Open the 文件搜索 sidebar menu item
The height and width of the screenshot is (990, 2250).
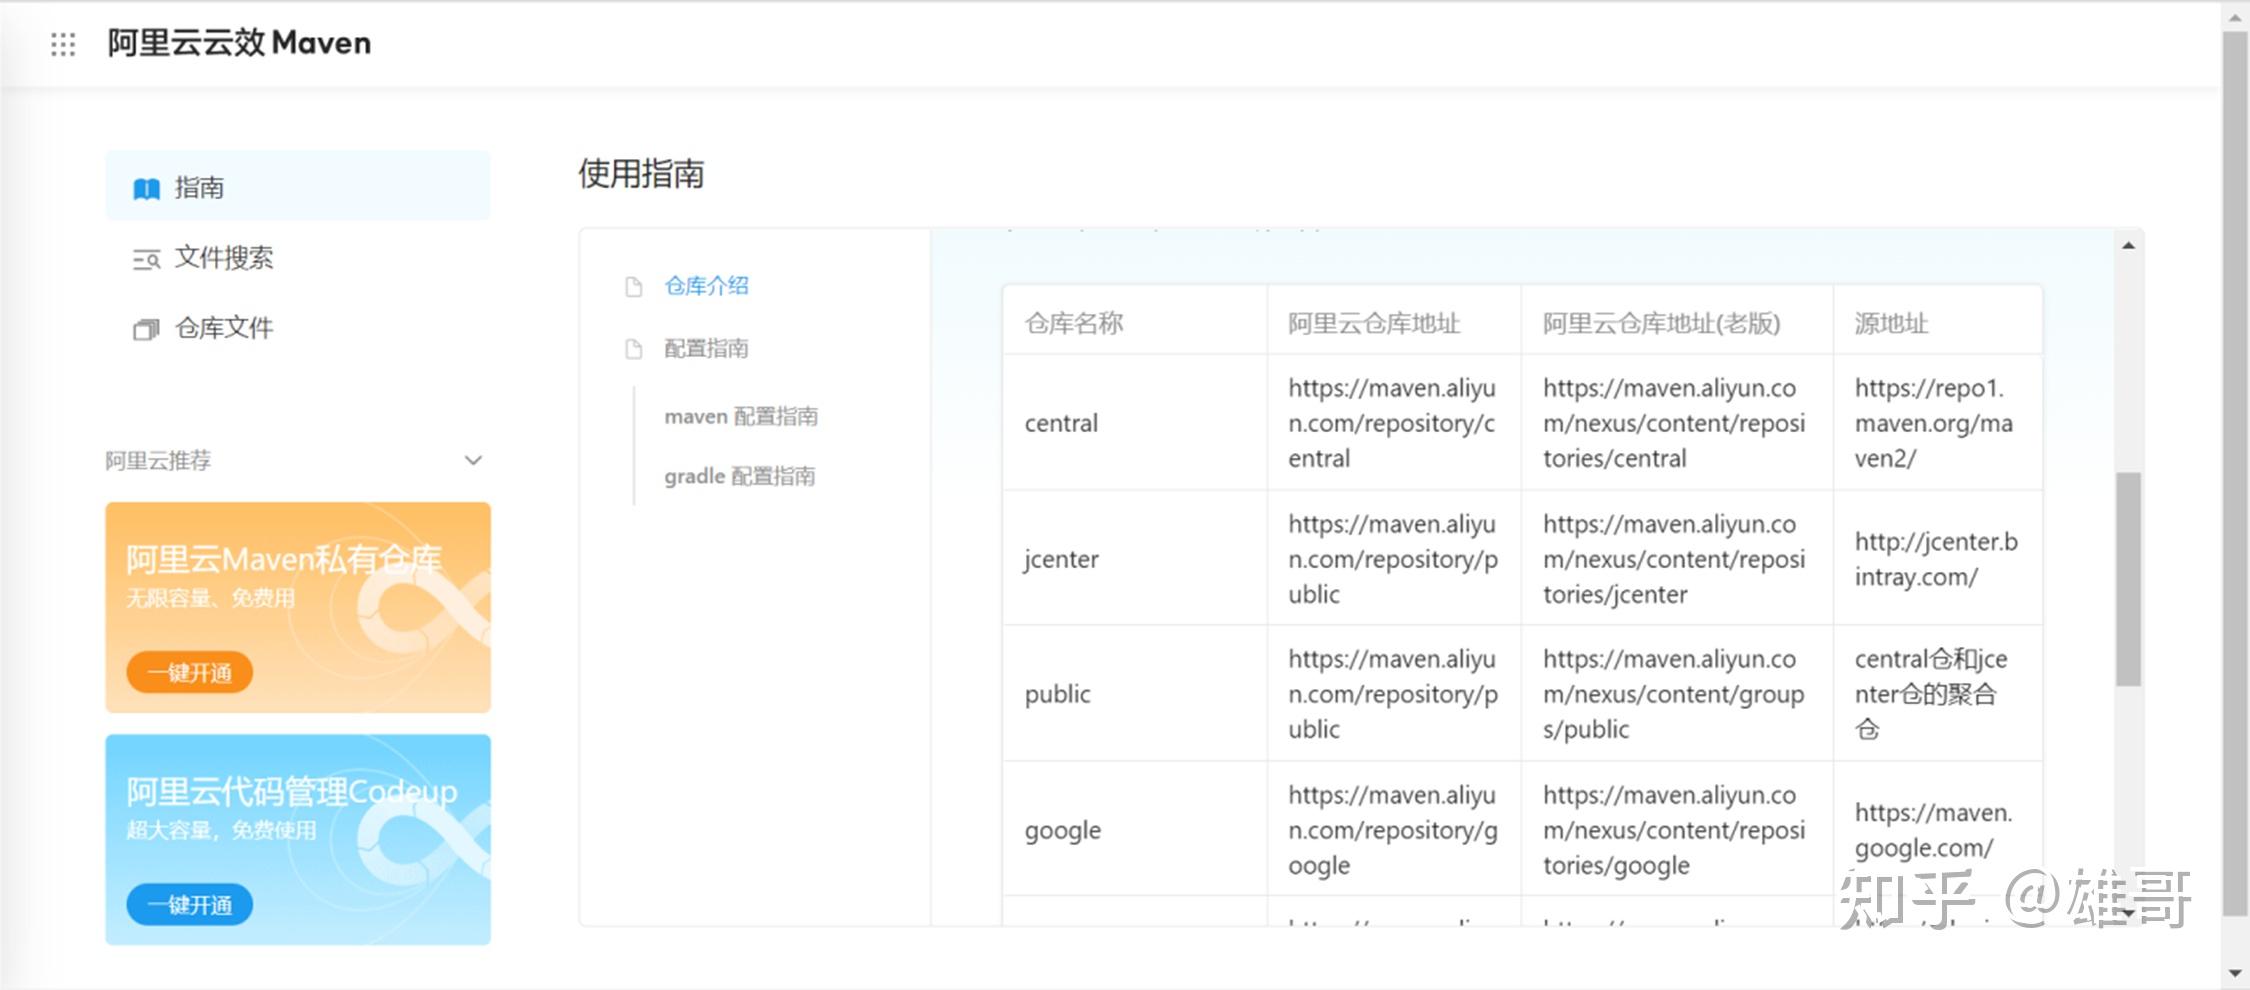[298, 258]
